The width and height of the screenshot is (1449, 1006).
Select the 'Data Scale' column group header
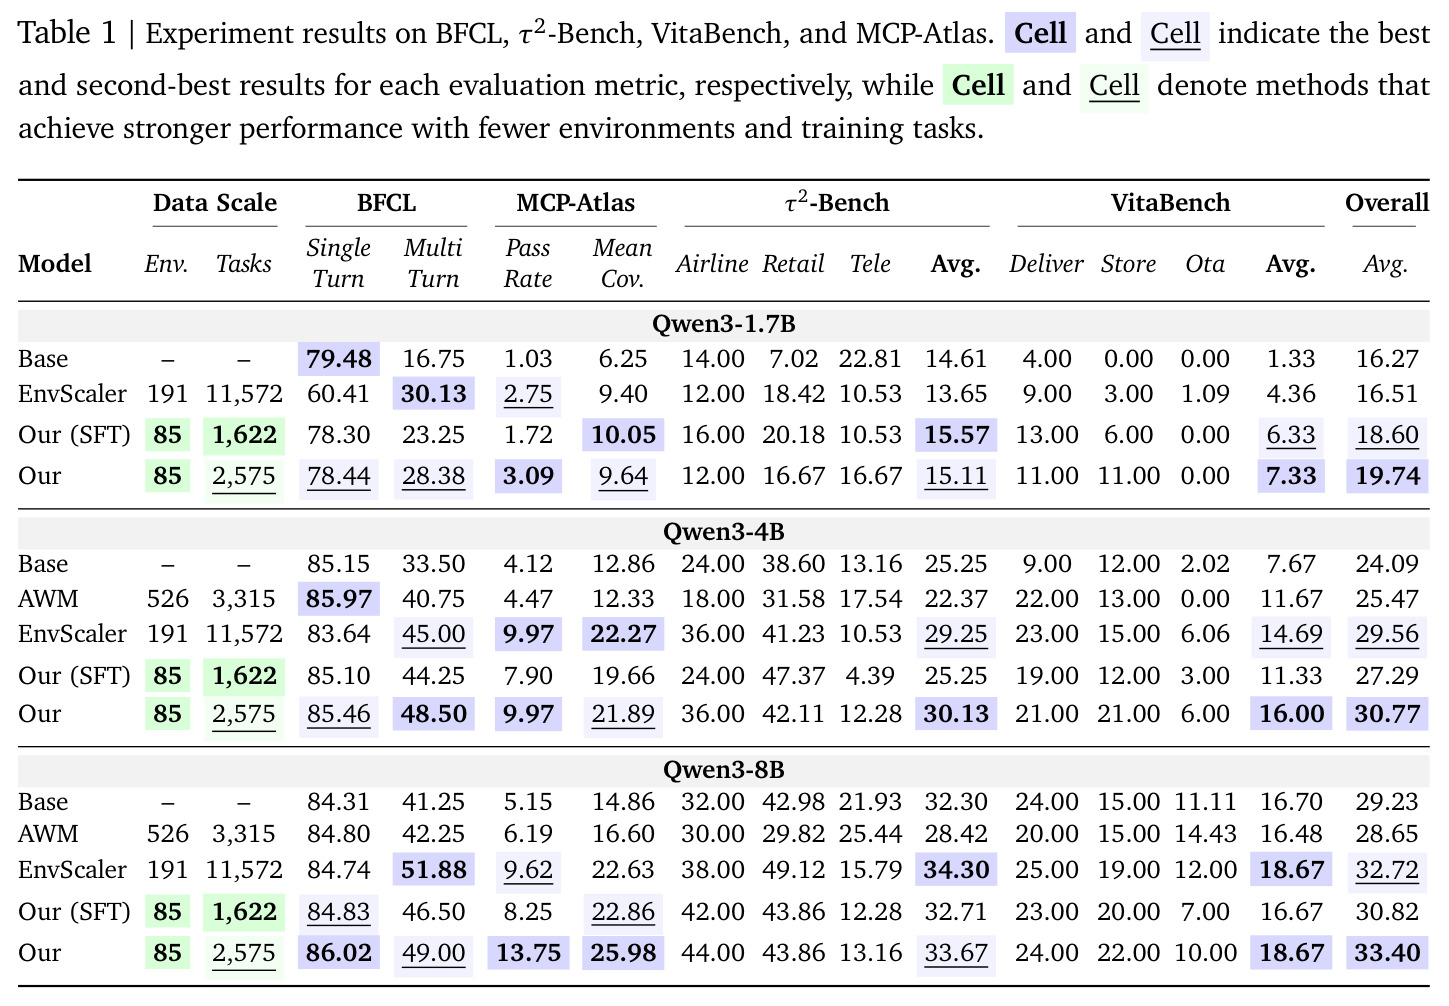coord(215,203)
